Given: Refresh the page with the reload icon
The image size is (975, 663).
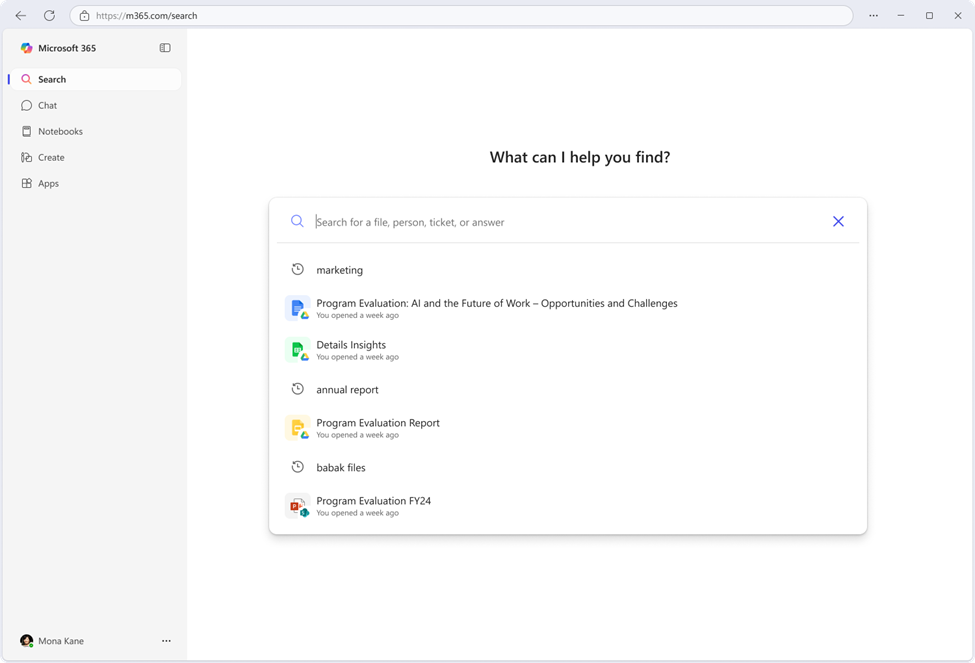Looking at the screenshot, I should click(x=48, y=15).
